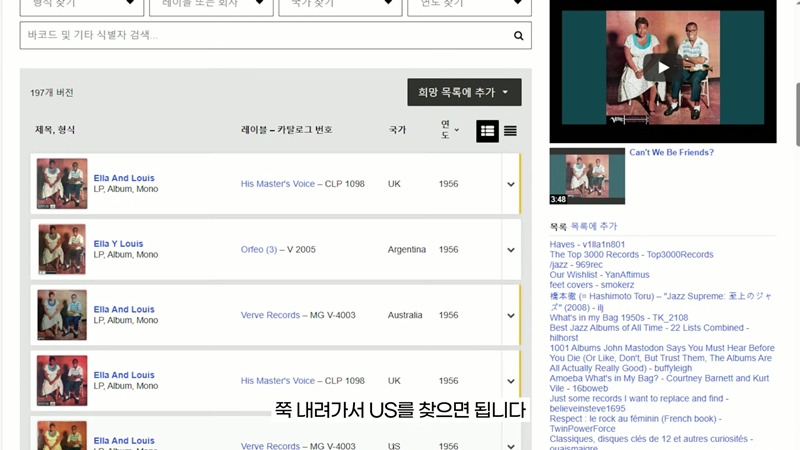
Task: Click the Argentina country cell
Action: pos(407,249)
